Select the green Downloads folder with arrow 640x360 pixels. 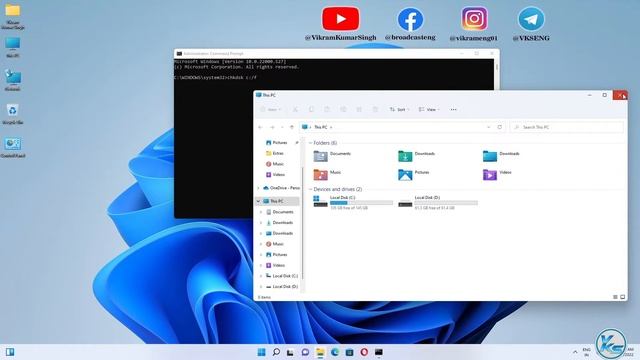pyautogui.click(x=417, y=156)
